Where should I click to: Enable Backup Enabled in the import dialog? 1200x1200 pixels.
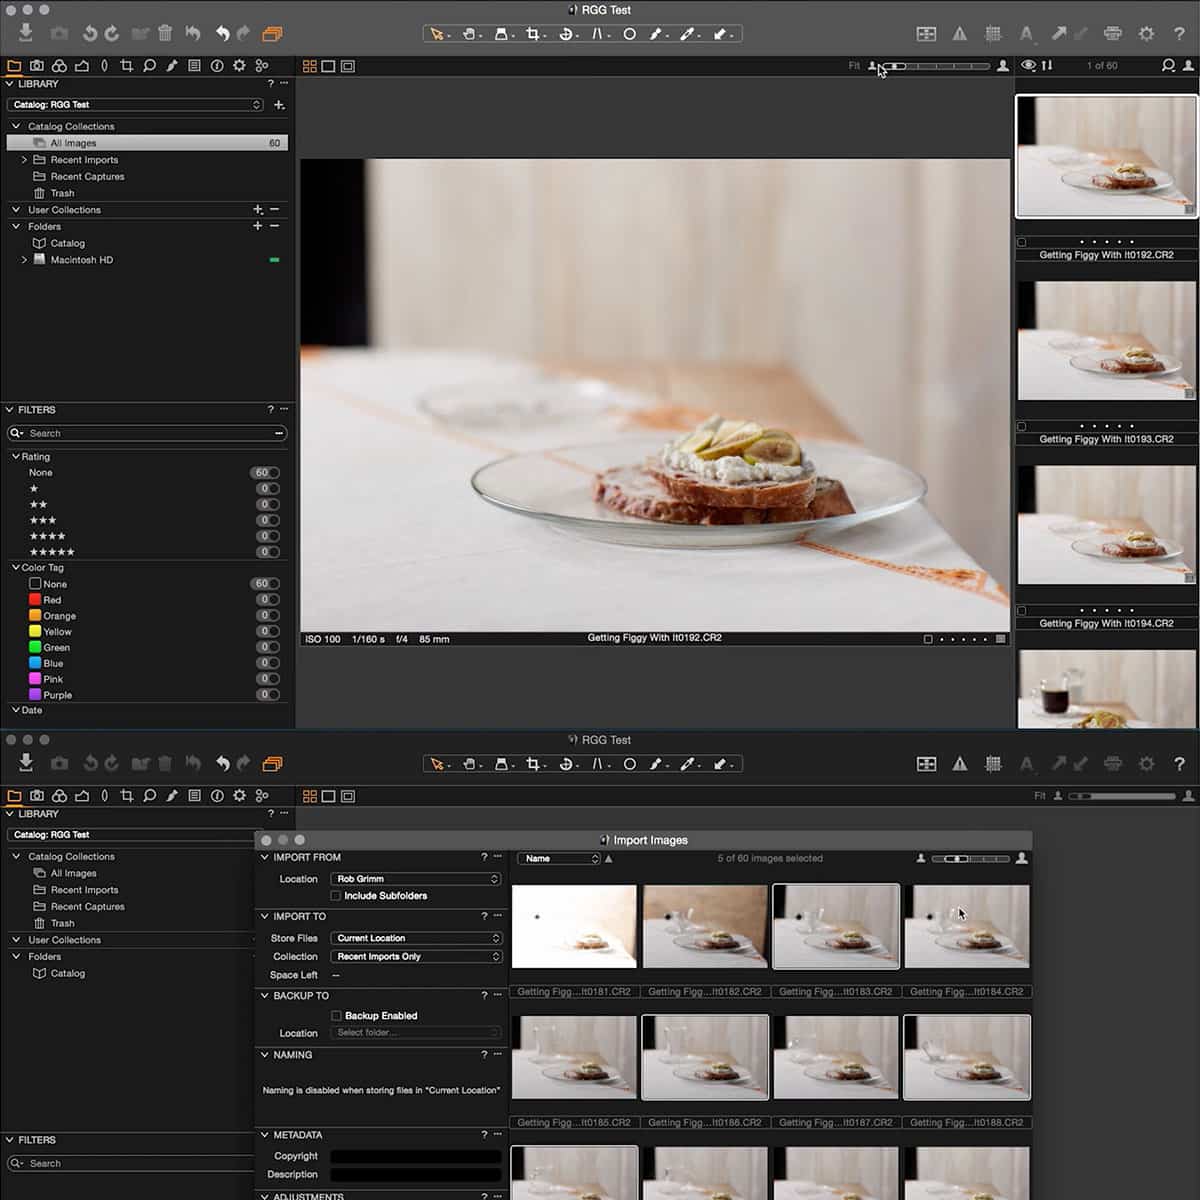[337, 1015]
